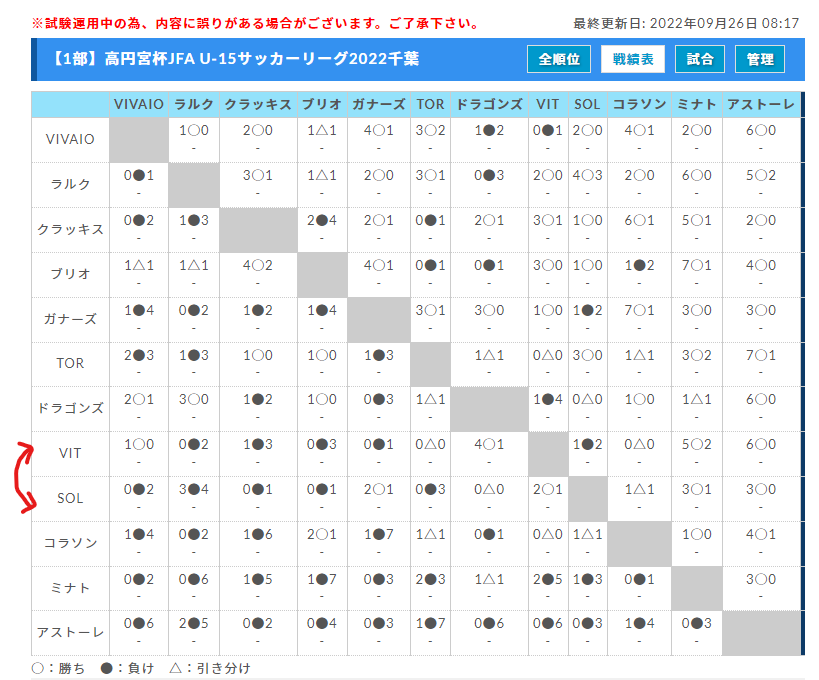Click アストーレ vs TOR result 1●7

tap(430, 624)
